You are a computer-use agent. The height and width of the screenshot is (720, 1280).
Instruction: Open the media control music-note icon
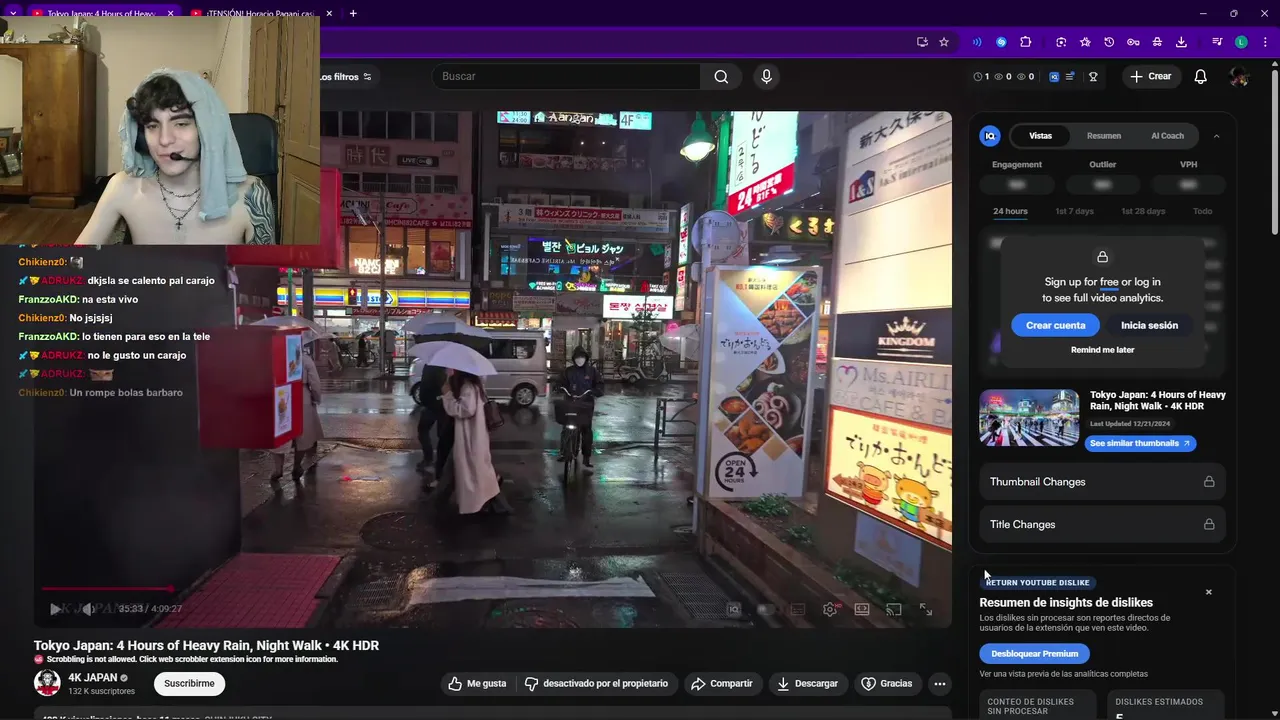pos(1217,42)
